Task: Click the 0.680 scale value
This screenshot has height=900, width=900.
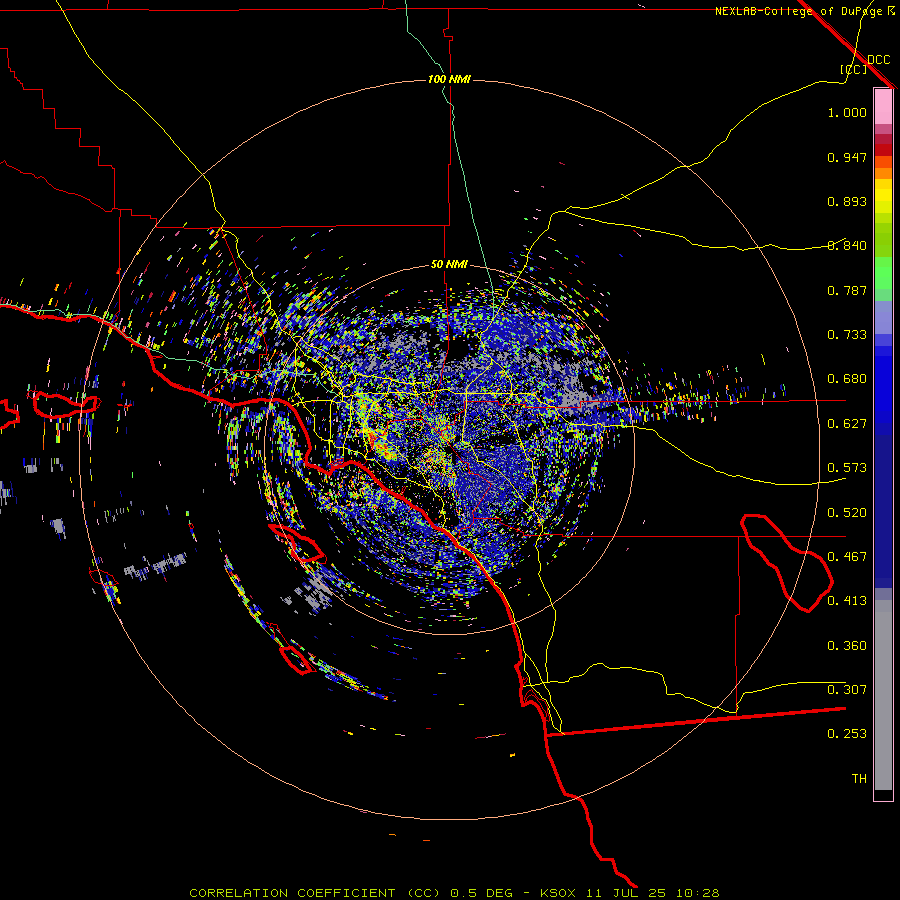Action: tap(847, 379)
